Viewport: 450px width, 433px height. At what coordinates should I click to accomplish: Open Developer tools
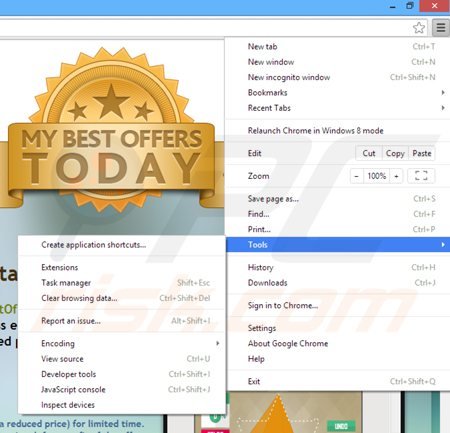point(122,374)
